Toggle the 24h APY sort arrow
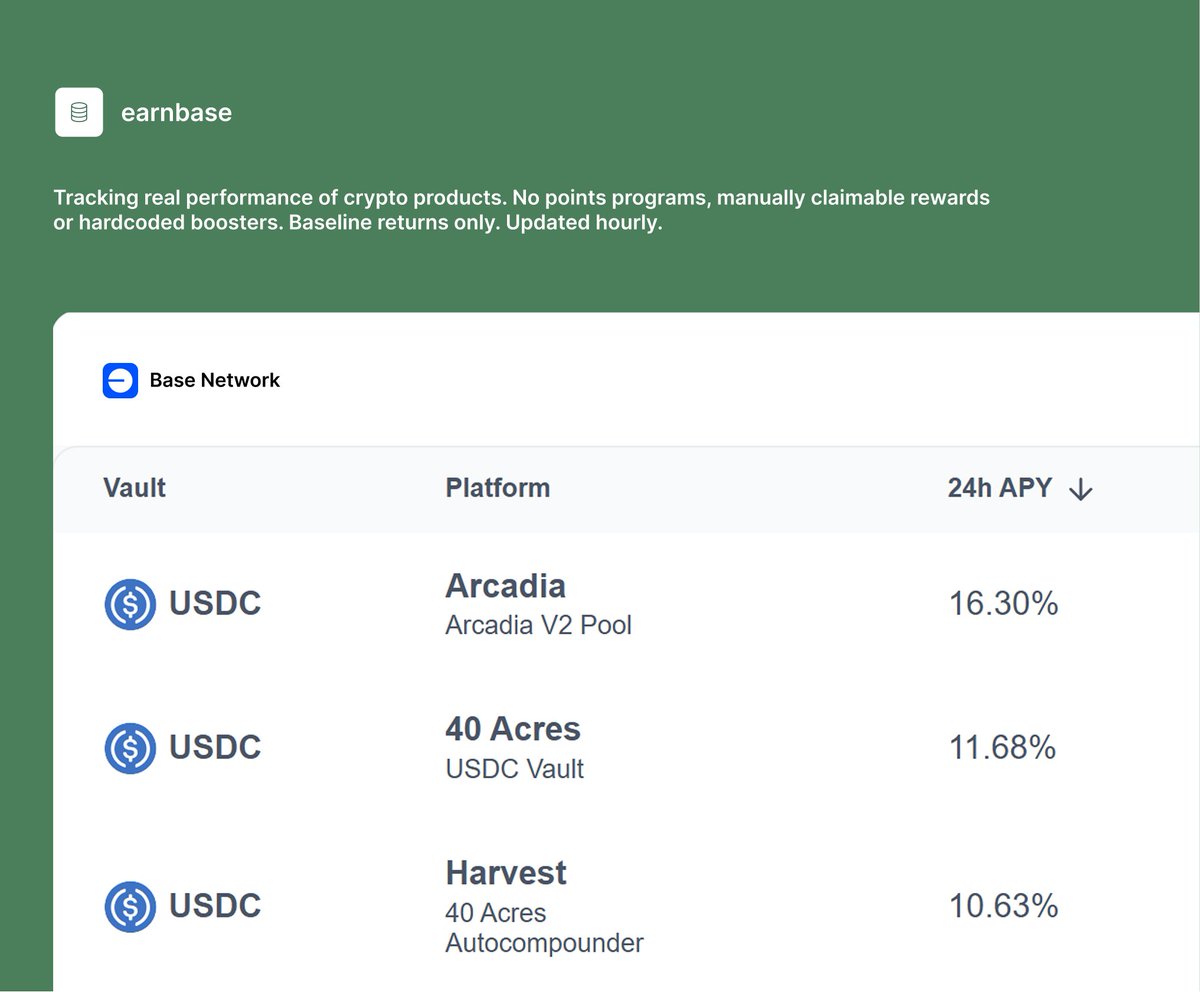The width and height of the screenshot is (1200, 992). [x=1080, y=489]
